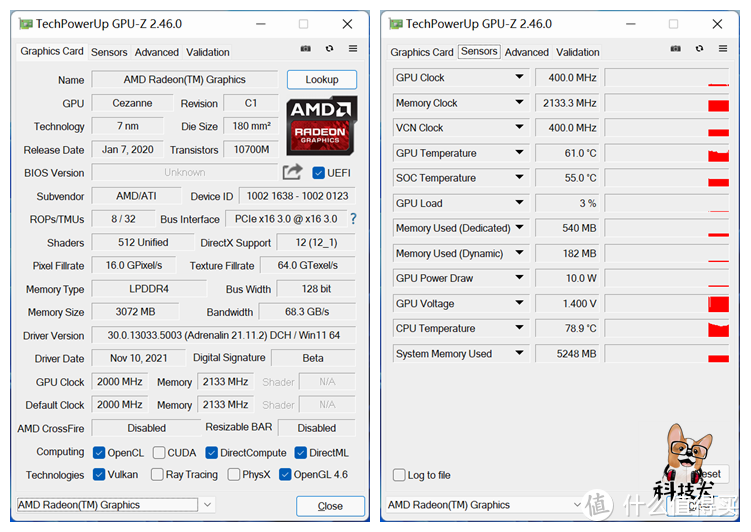Toggle the Vulkan checkbox
Viewport: 751px width, 532px height.
[x=99, y=475]
